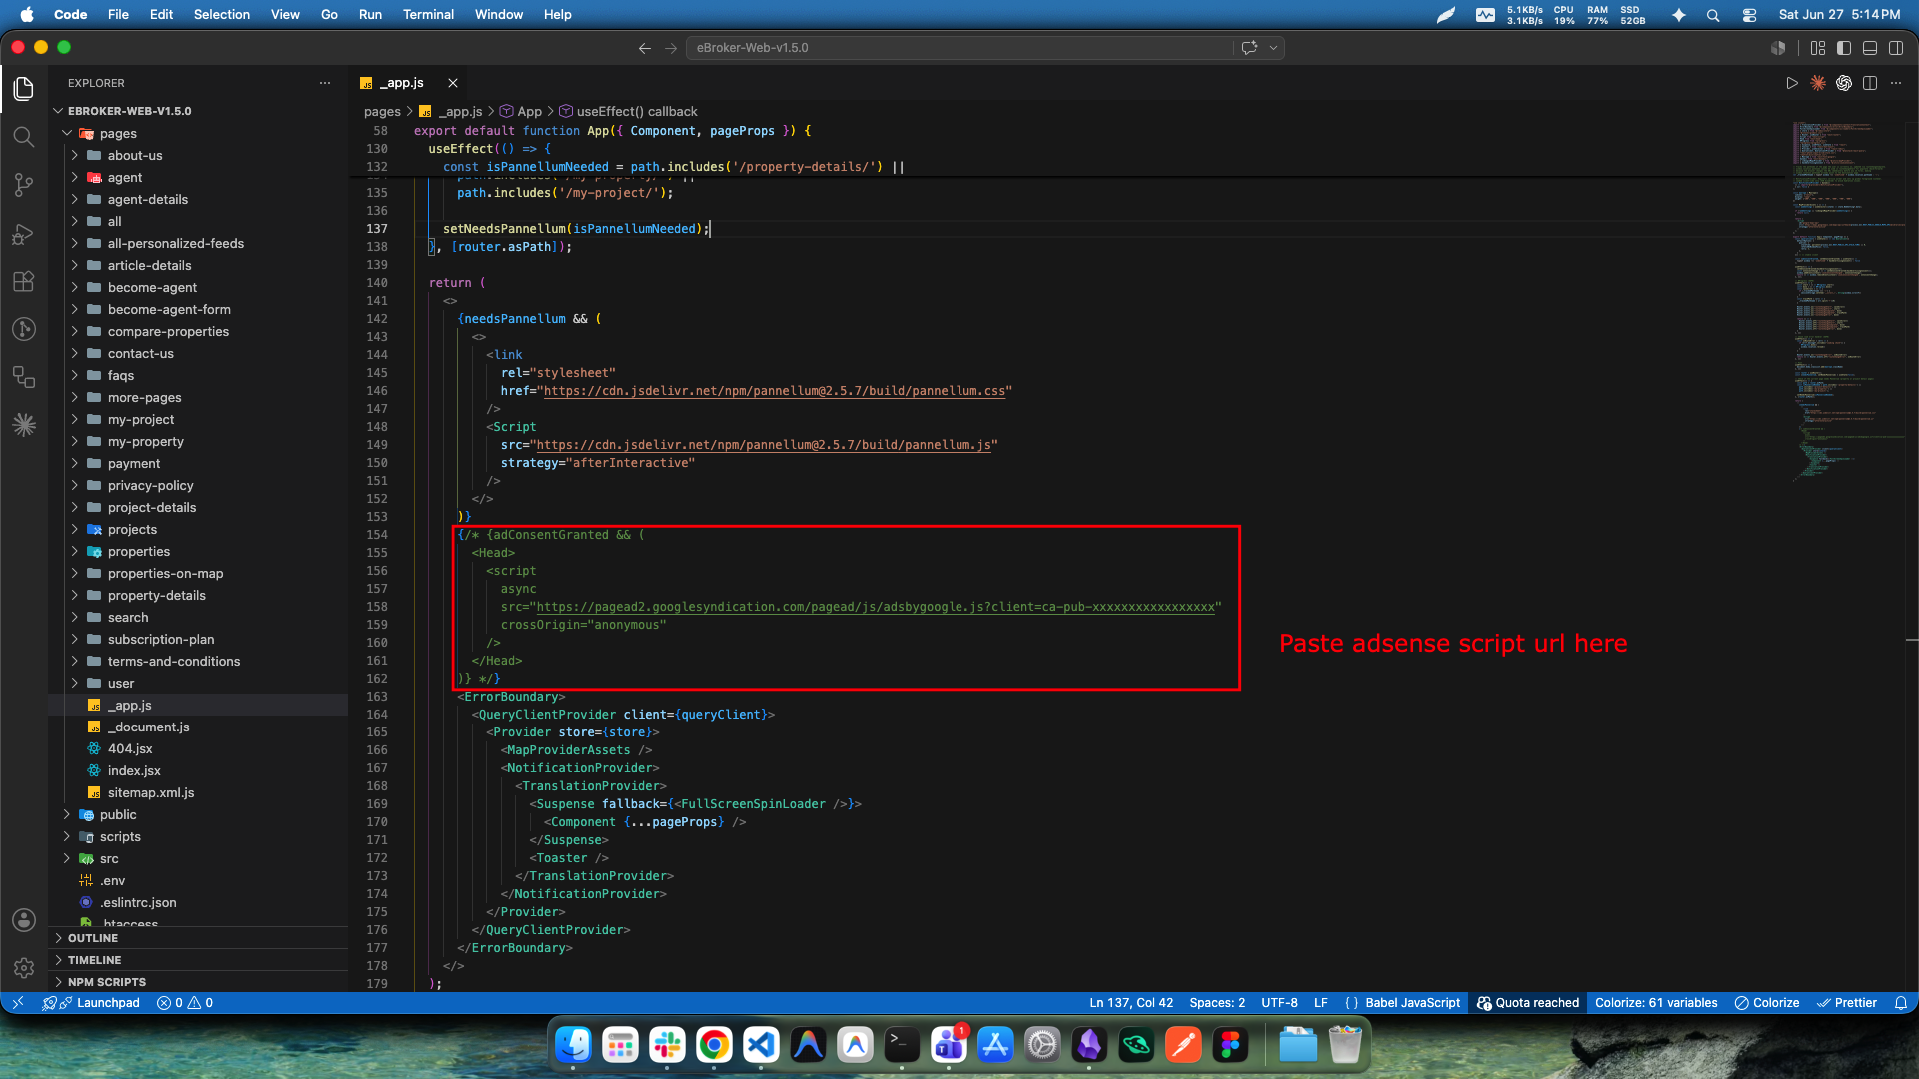Open the .eslintrc.json file
1919x1079 pixels.
138,903
